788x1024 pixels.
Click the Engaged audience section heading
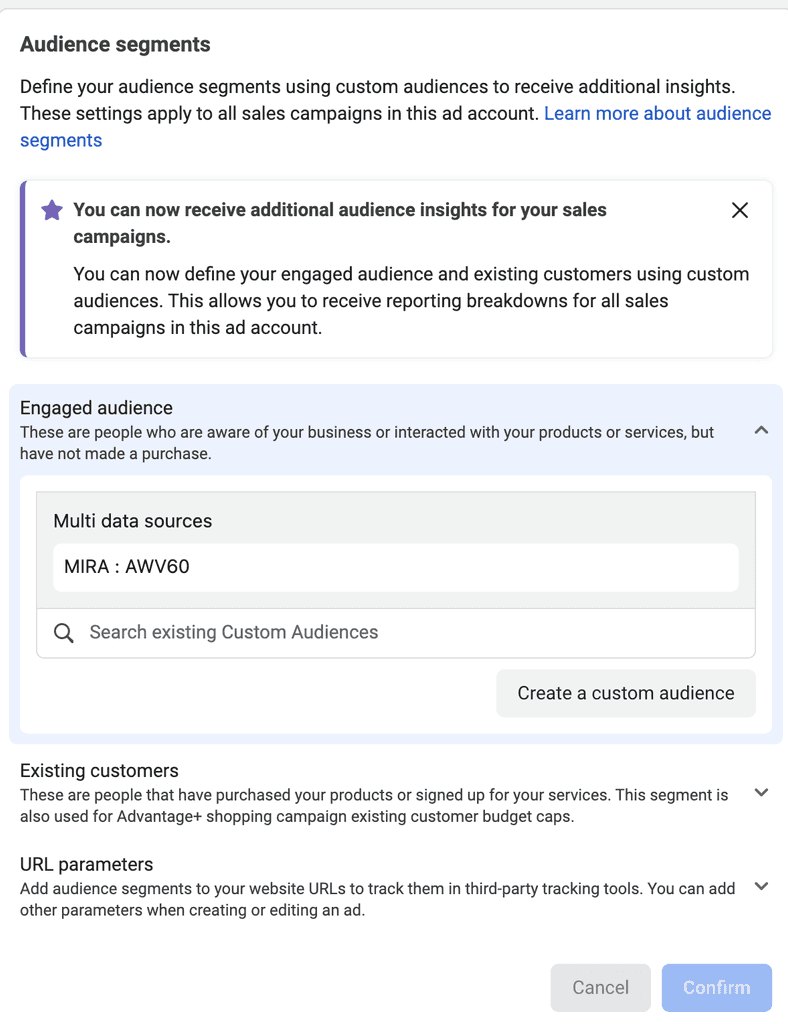pos(96,408)
